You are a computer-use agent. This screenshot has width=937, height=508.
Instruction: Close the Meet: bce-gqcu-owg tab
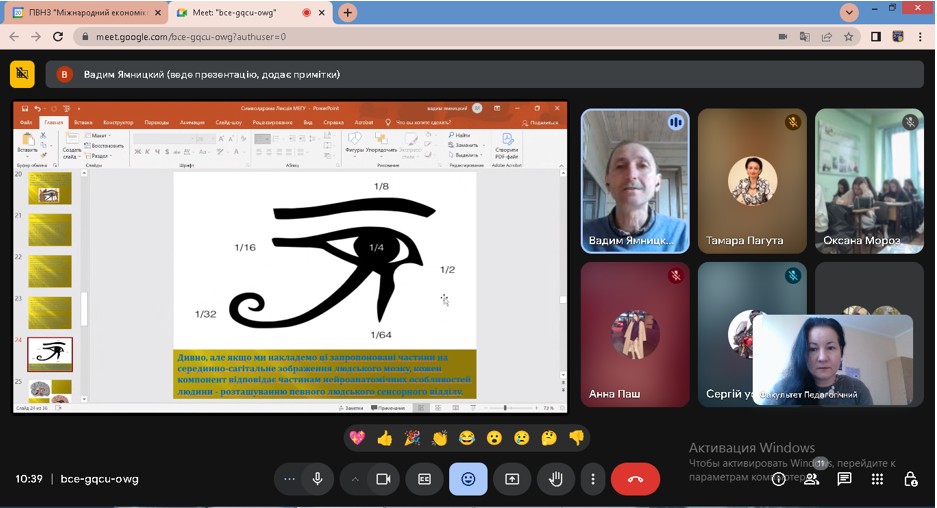pyautogui.click(x=321, y=13)
